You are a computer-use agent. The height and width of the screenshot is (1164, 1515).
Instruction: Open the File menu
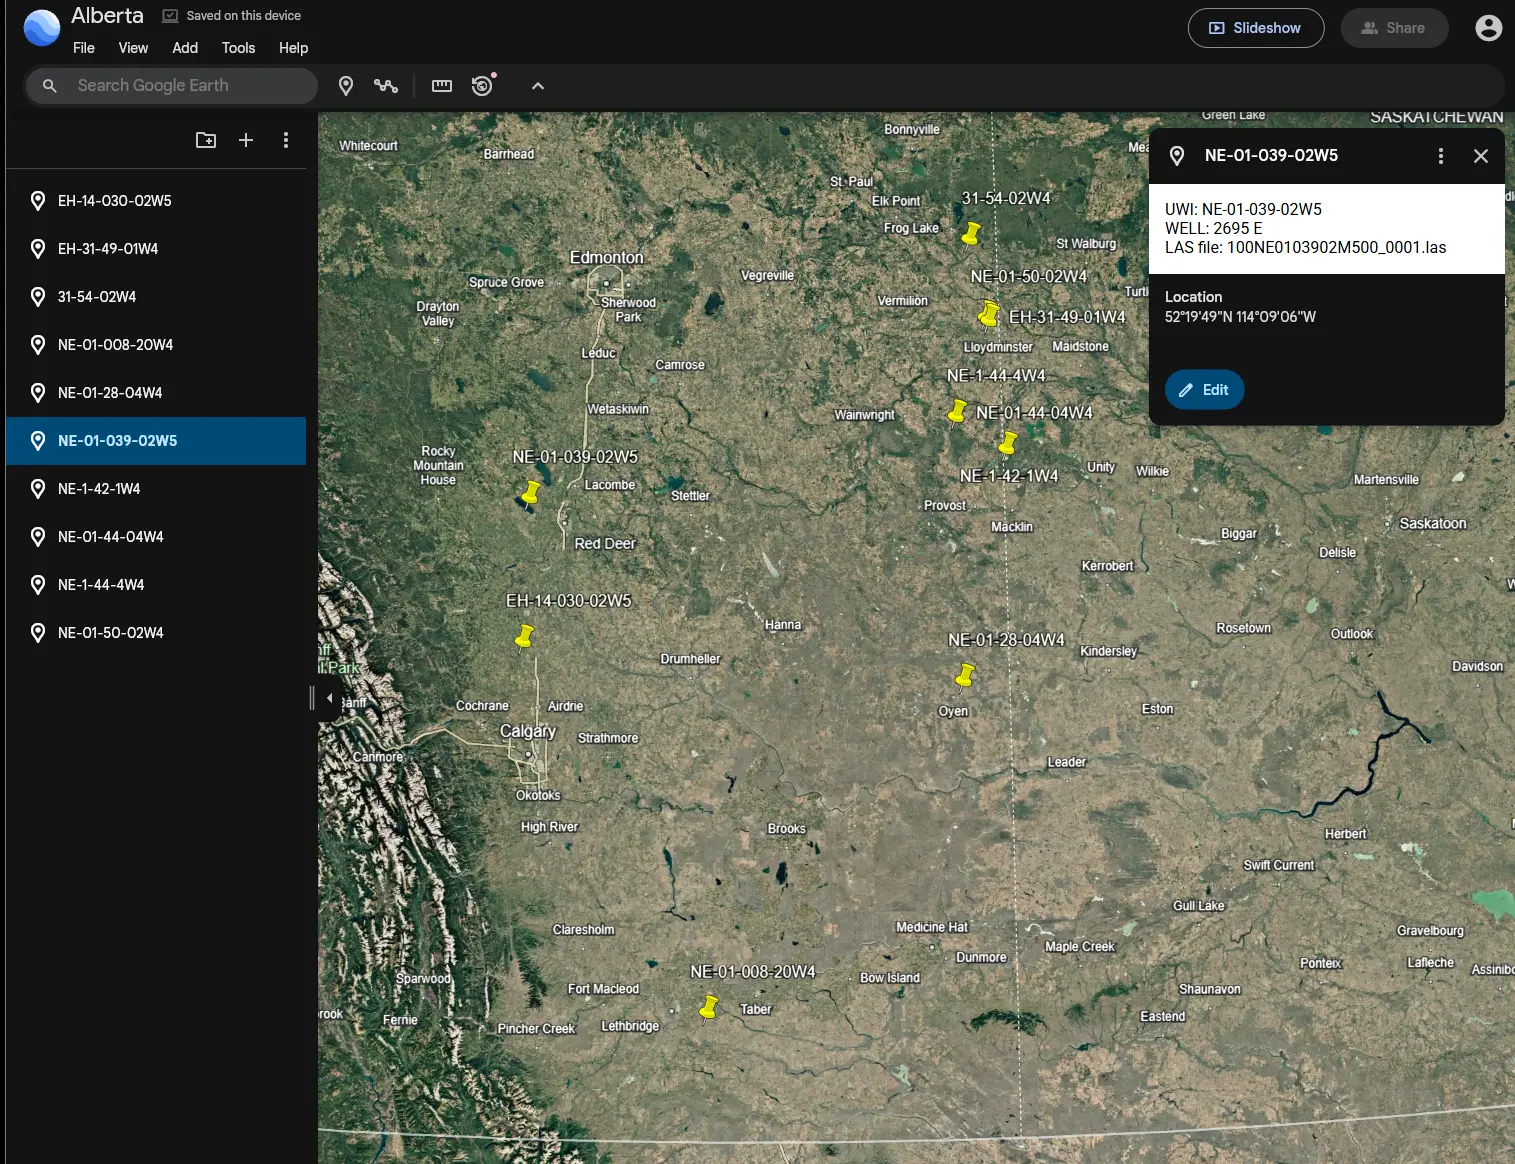coord(84,48)
